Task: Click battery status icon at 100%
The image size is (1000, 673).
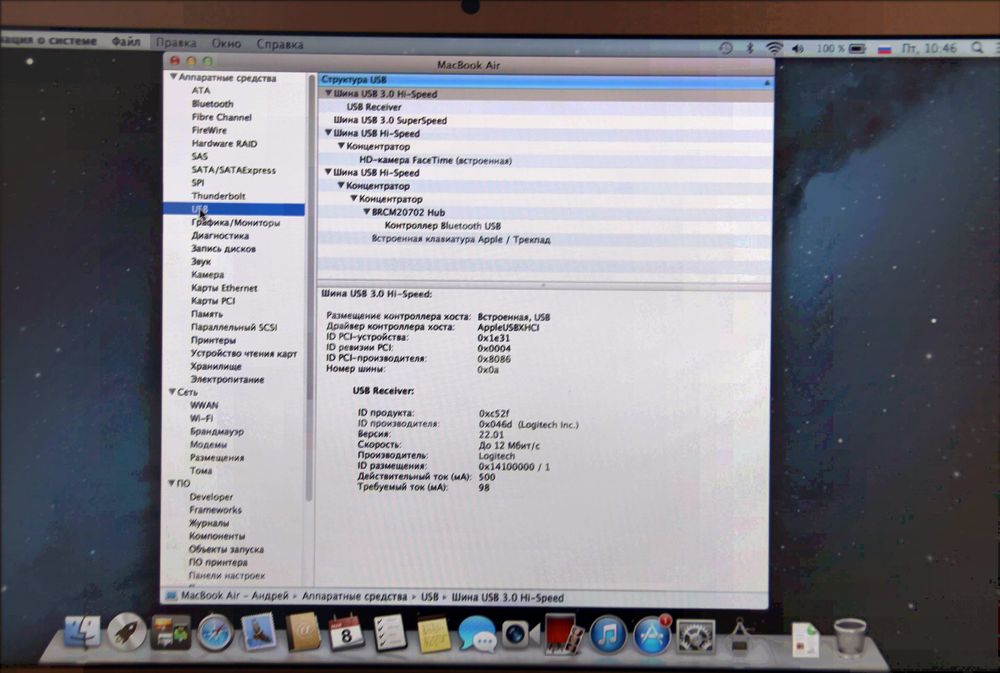Action: 857,48
